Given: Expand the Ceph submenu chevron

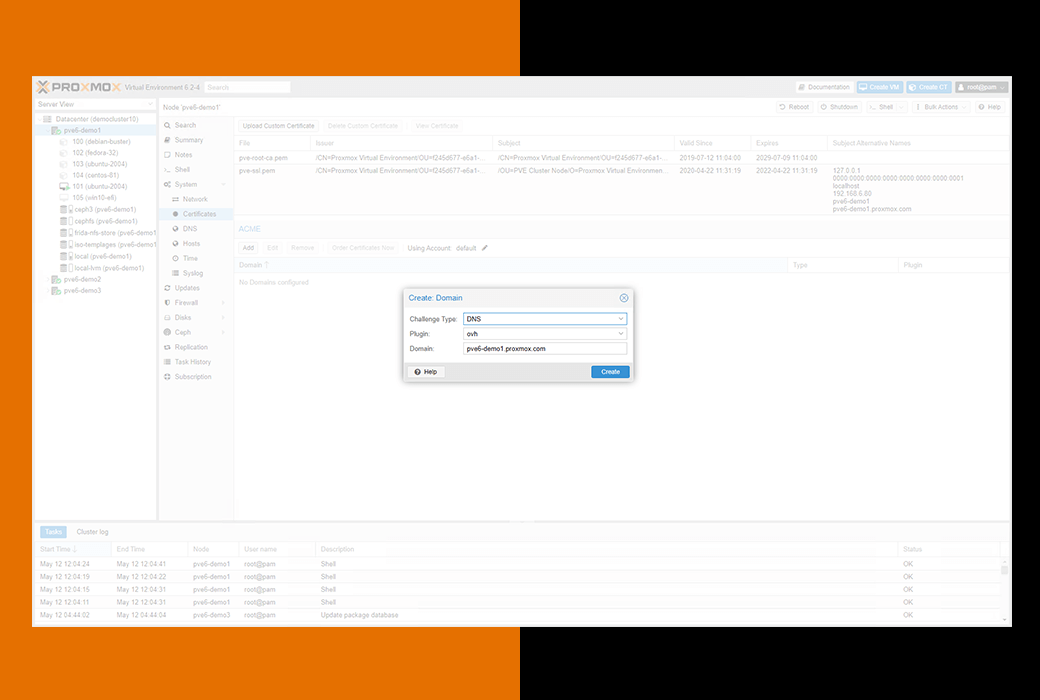Looking at the screenshot, I should 224,332.
